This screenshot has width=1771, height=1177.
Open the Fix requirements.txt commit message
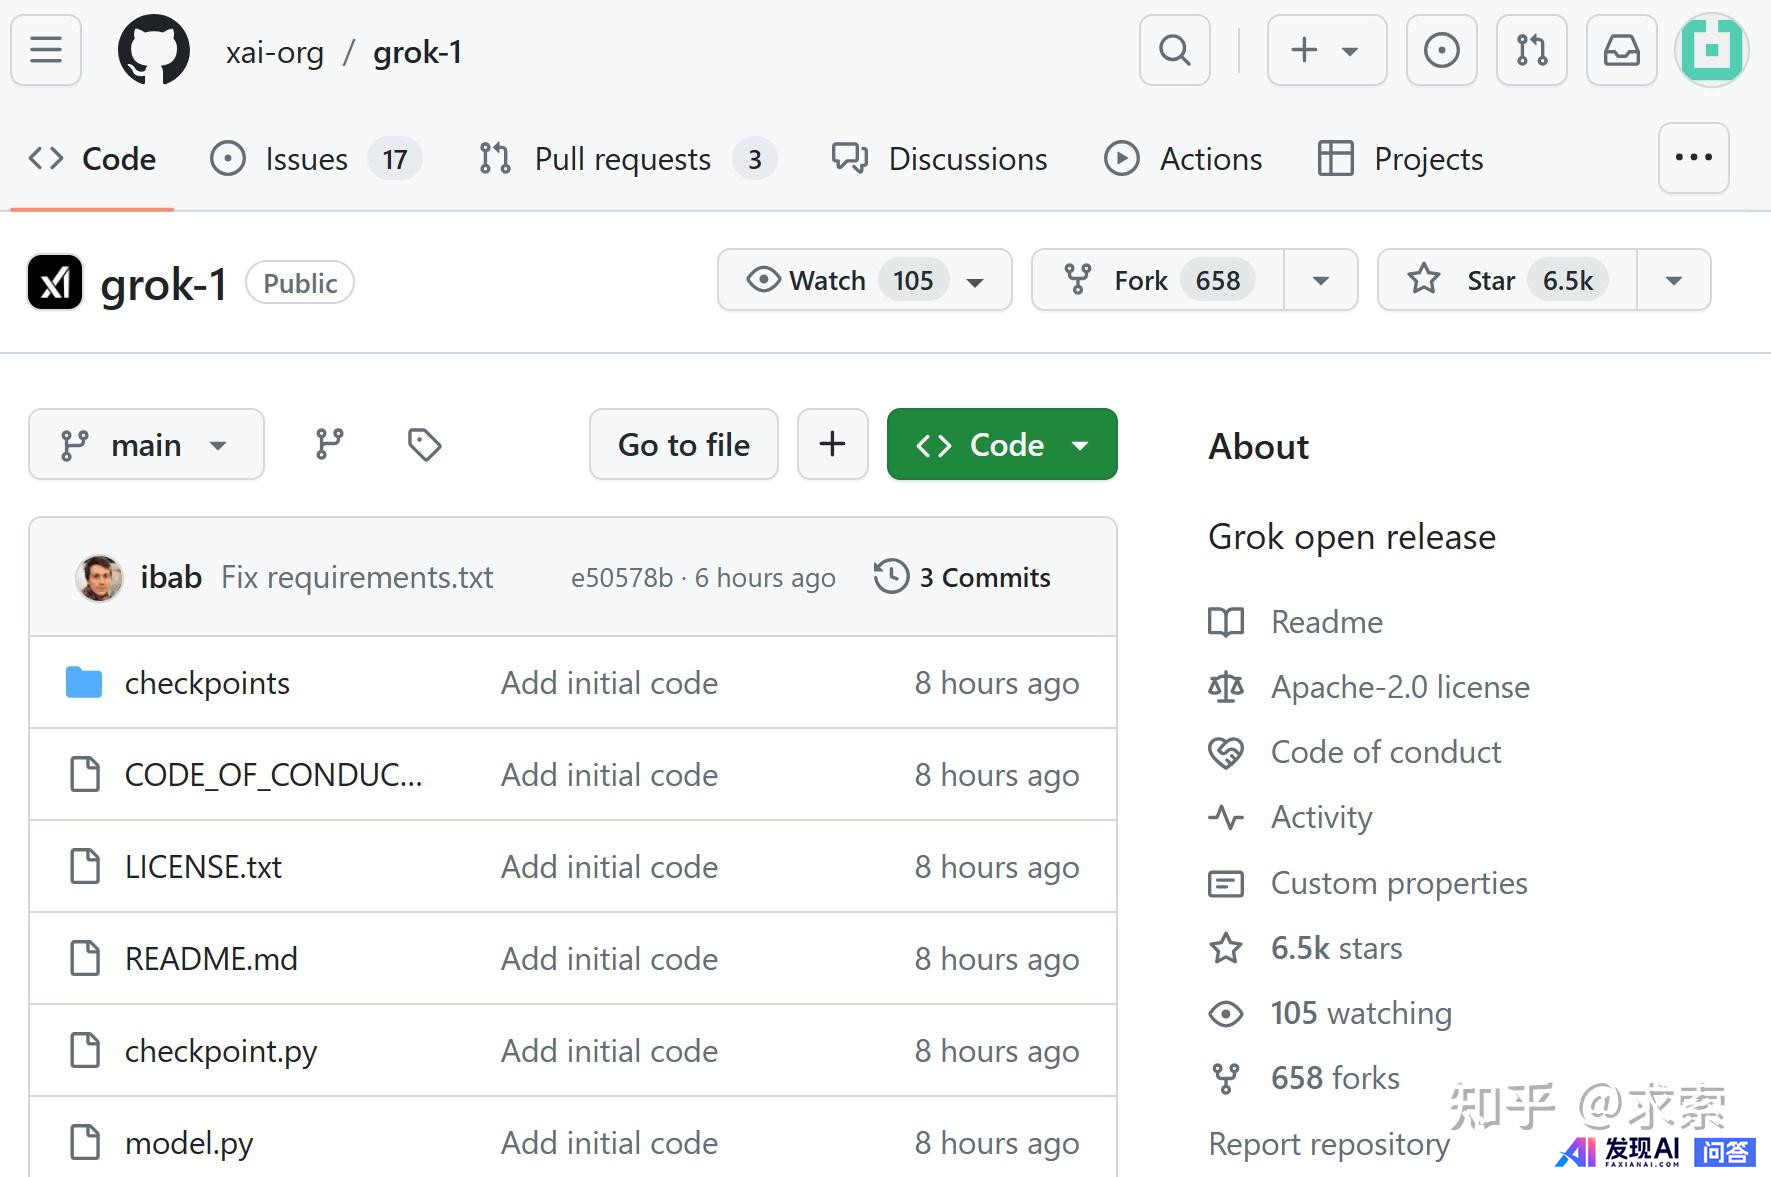click(x=357, y=578)
